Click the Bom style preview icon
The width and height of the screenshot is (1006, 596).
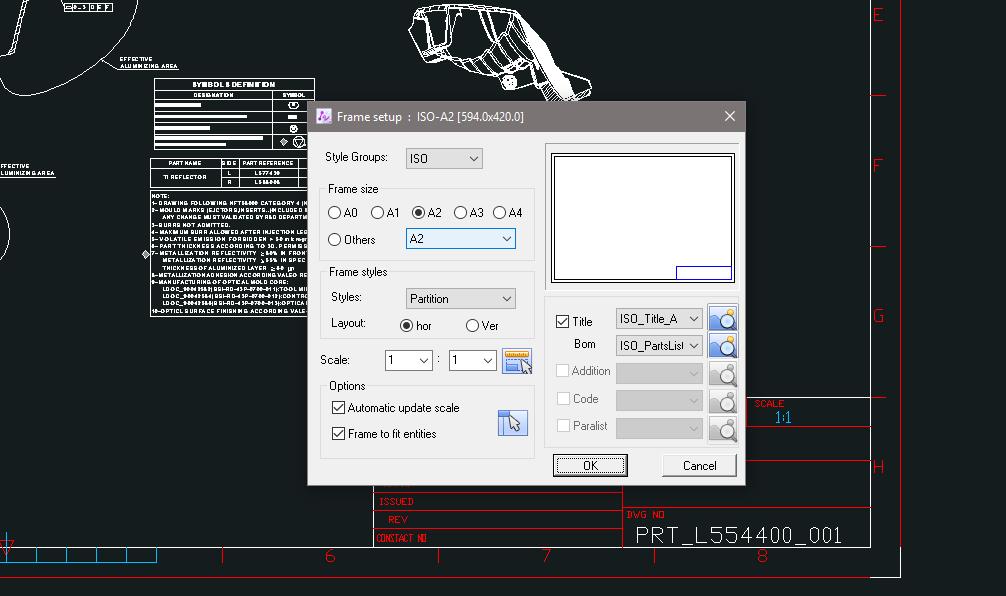click(x=723, y=345)
